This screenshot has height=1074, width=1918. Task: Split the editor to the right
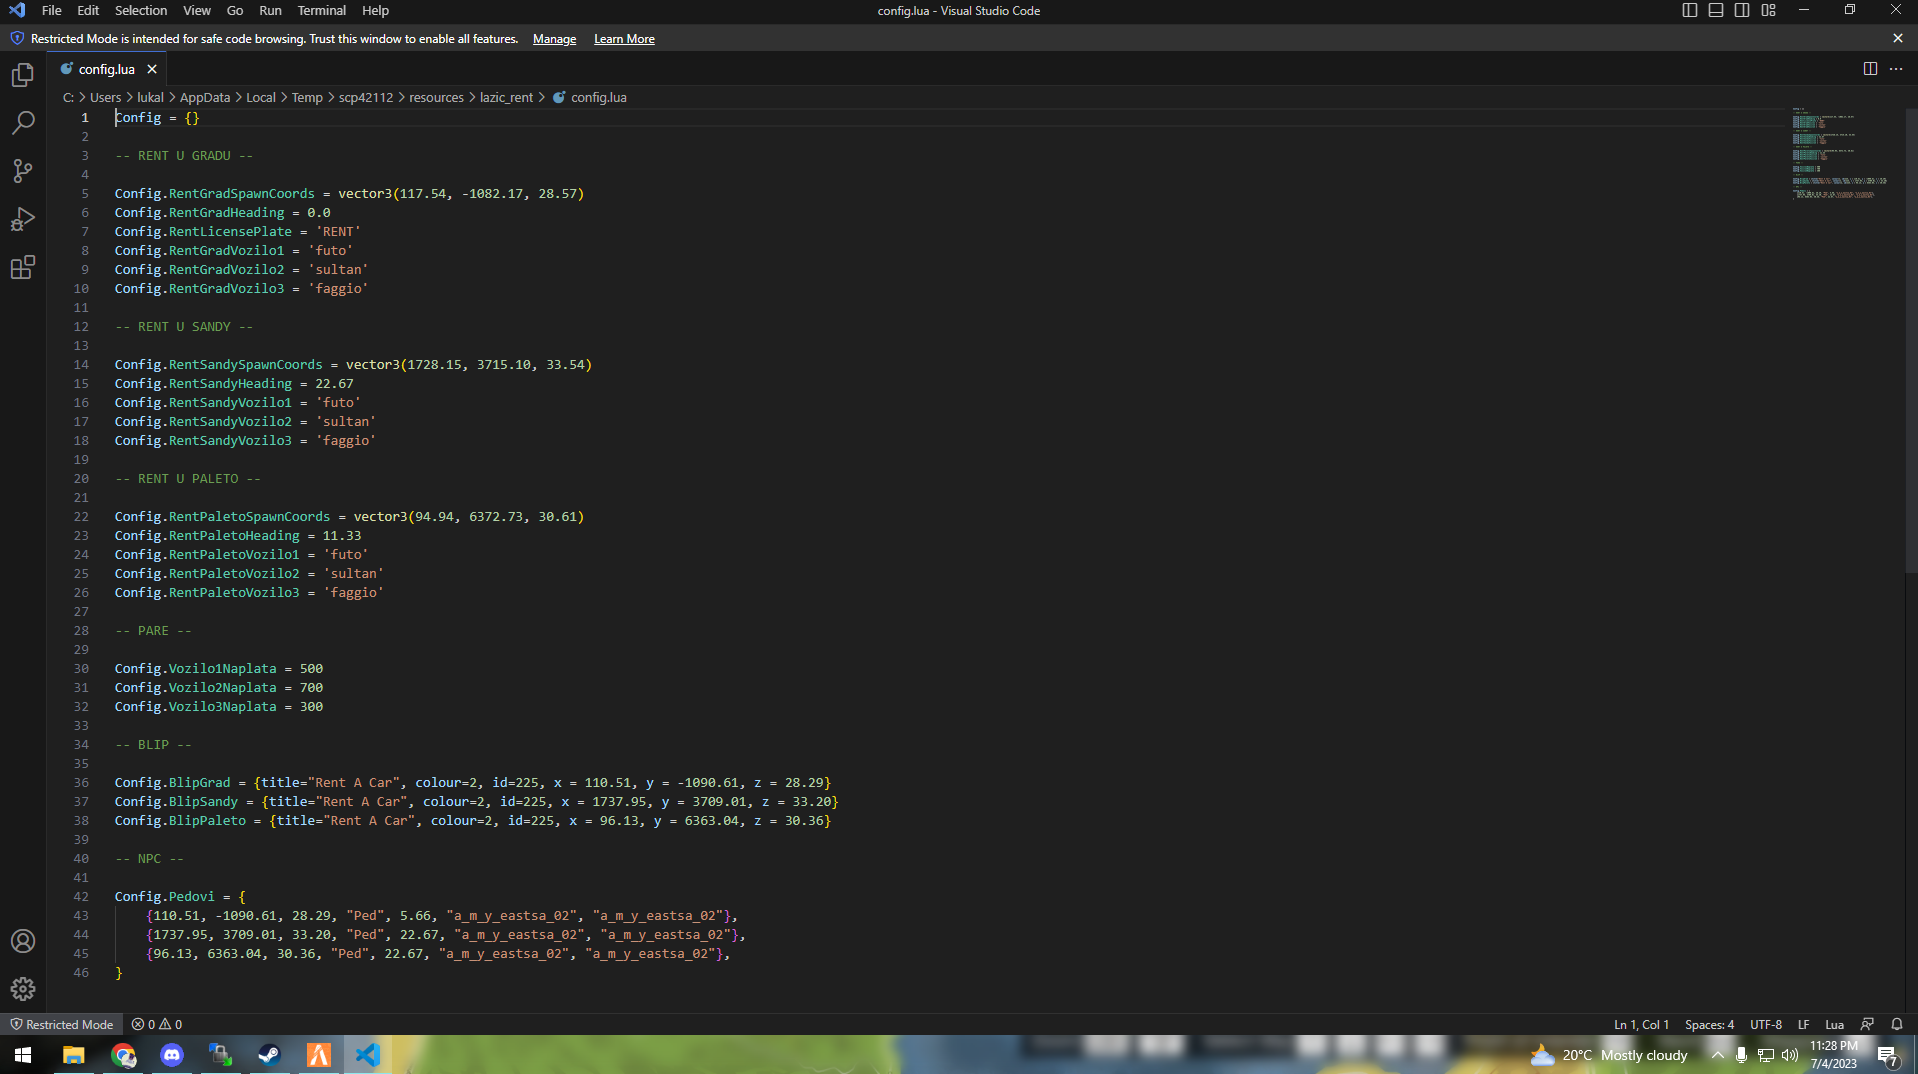tap(1870, 69)
